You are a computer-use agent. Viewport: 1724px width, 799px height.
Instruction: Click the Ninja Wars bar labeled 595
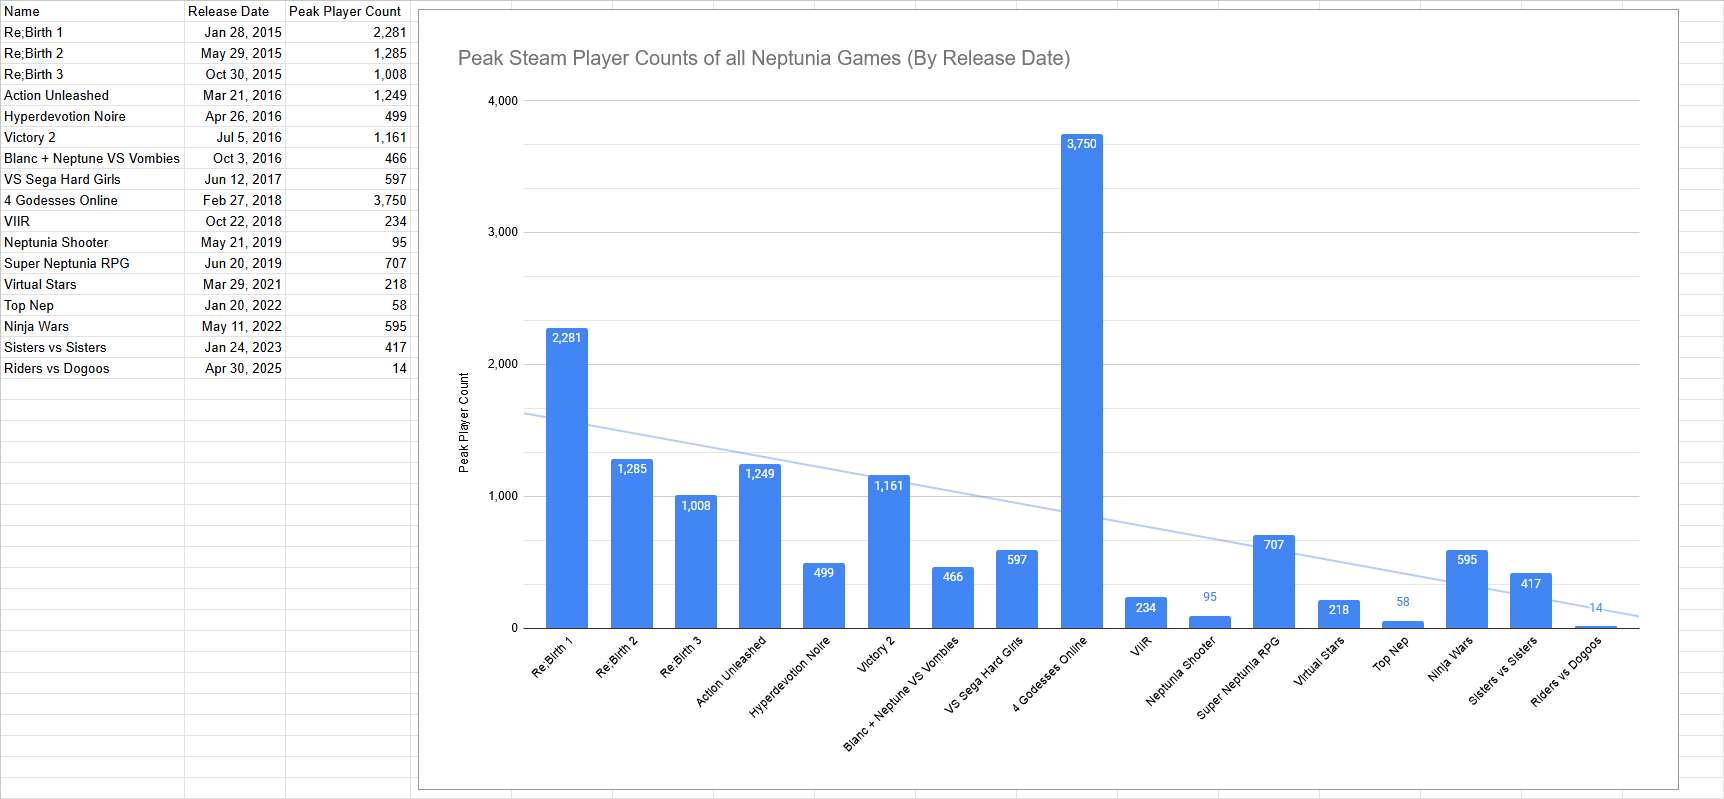click(x=1467, y=589)
